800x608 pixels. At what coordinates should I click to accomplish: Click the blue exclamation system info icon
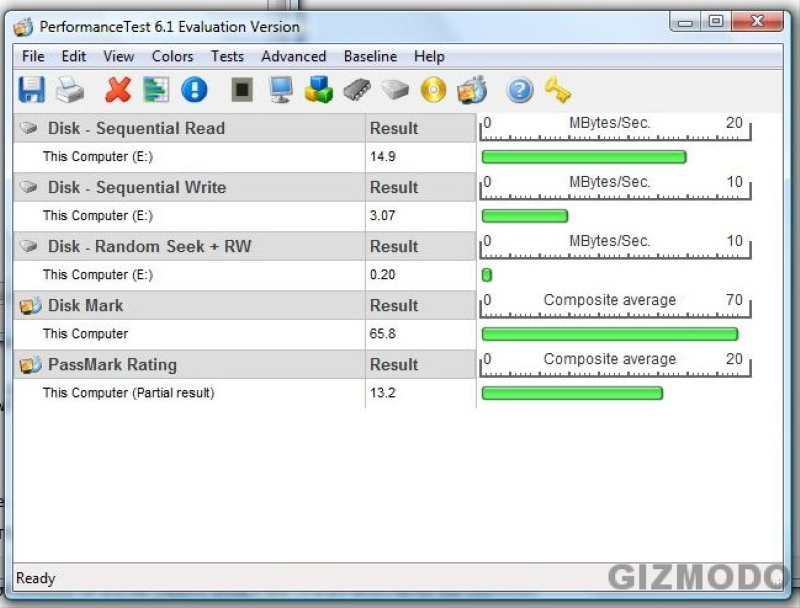(x=194, y=90)
